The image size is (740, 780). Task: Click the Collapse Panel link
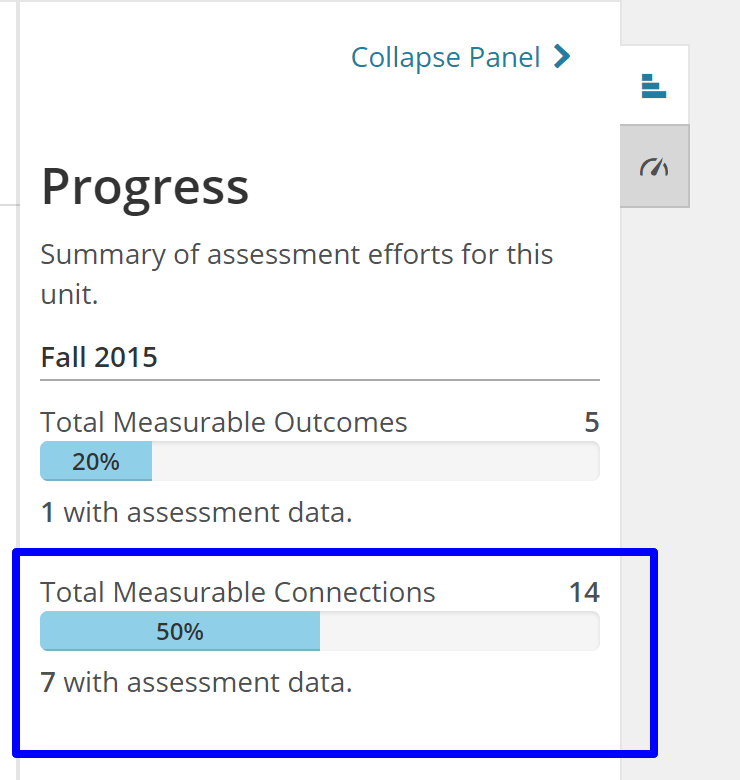pos(461,58)
